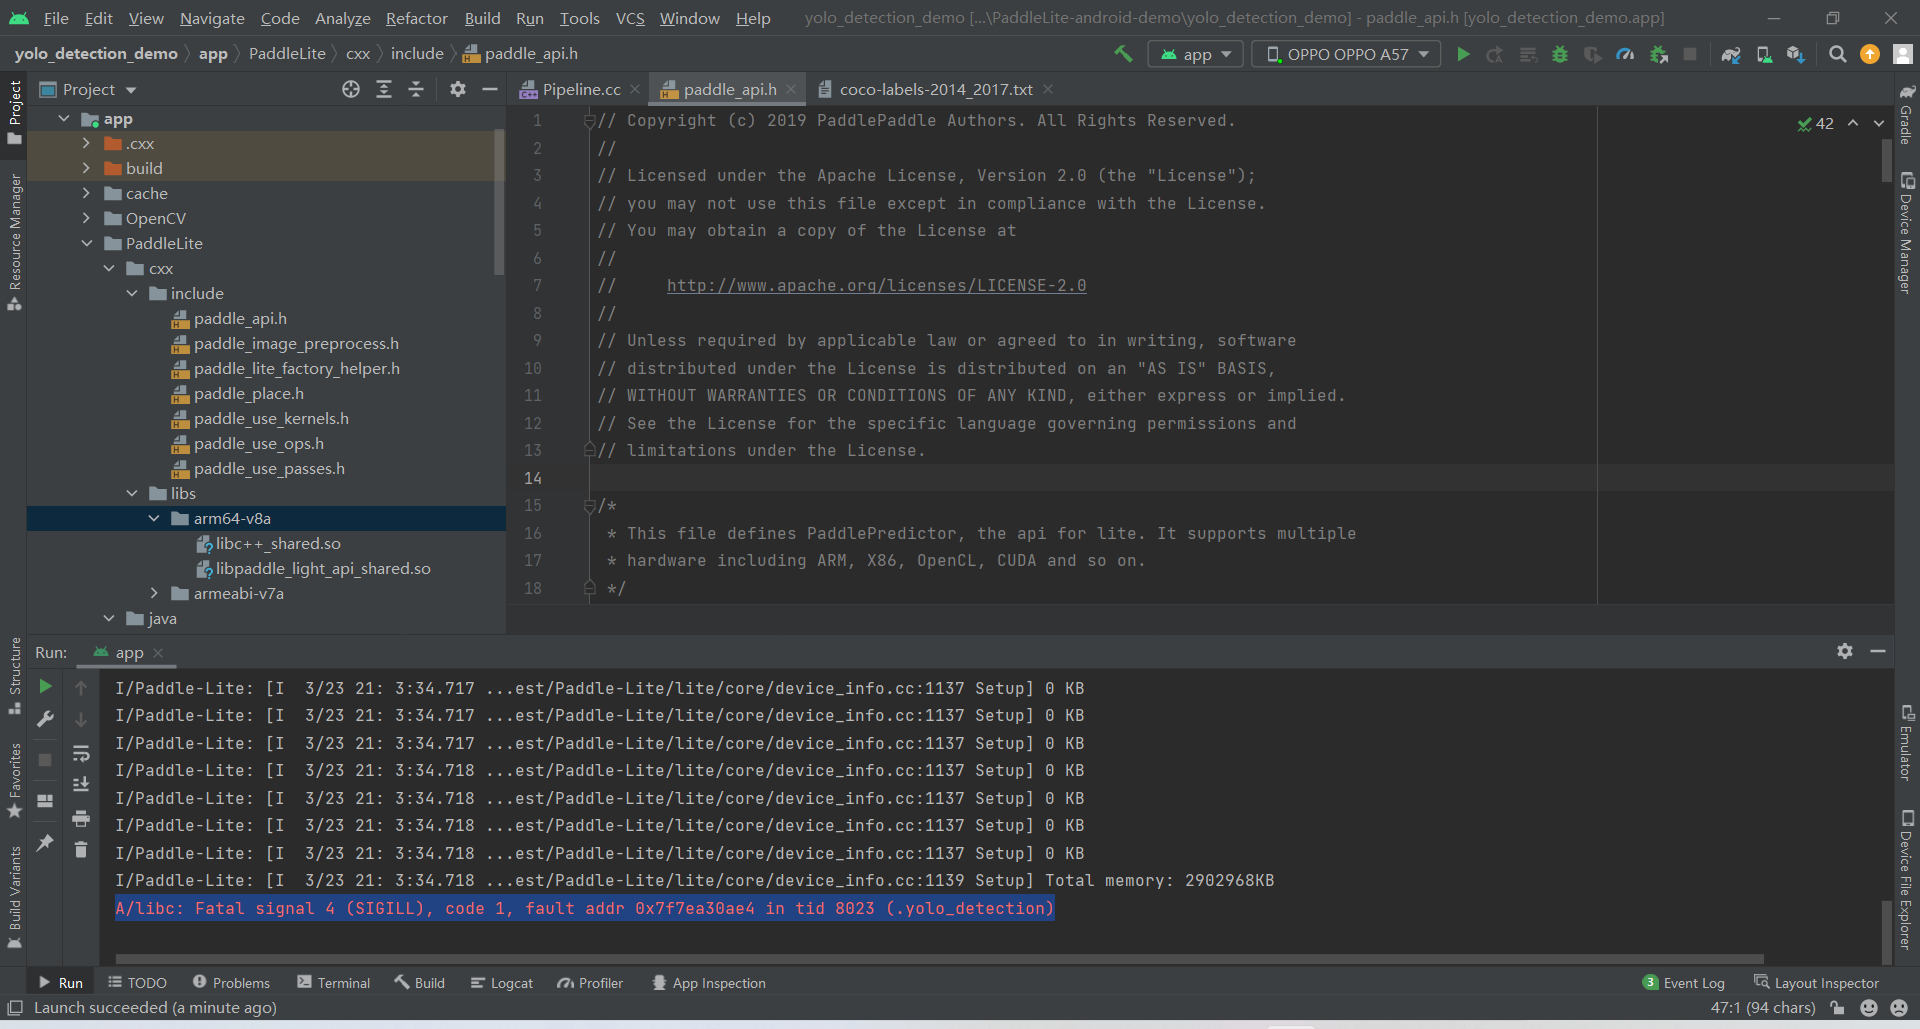Click the Make Project hammer icon
Screen dimensions: 1920x1029
(x=1123, y=54)
